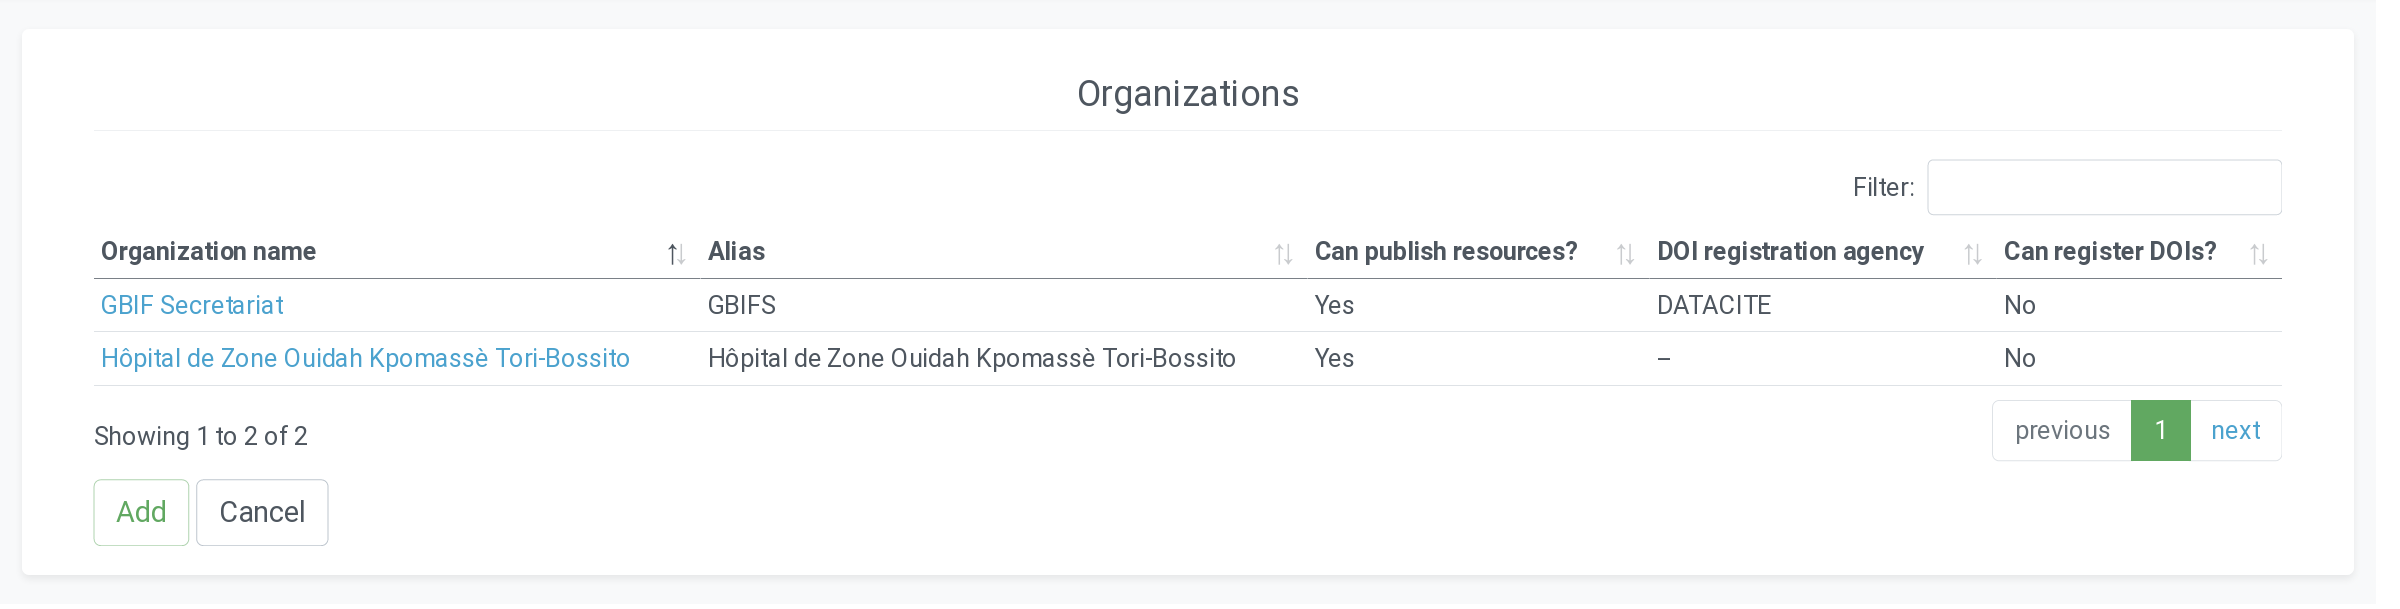Click sort arrows icon on Alias column
2400x609 pixels.
[x=1283, y=254]
